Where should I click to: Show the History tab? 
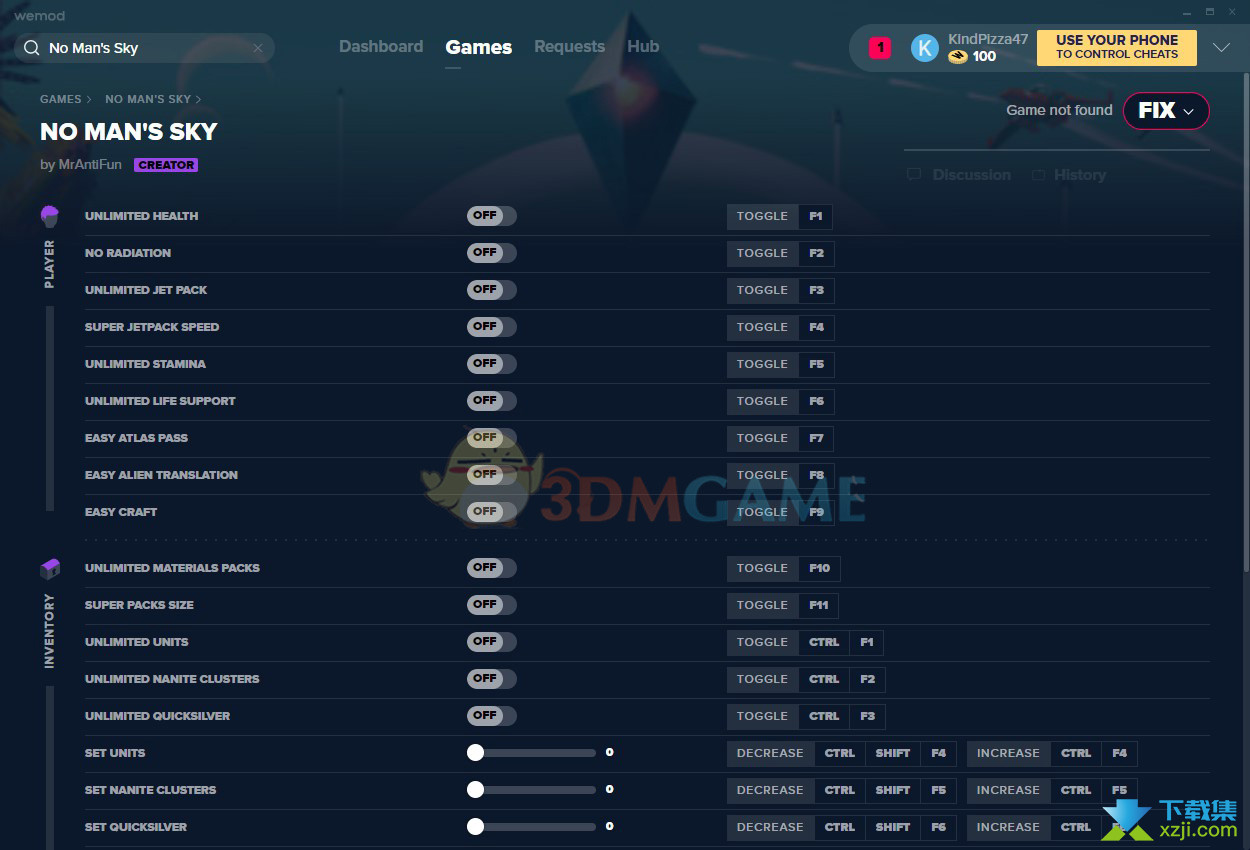(1068, 175)
